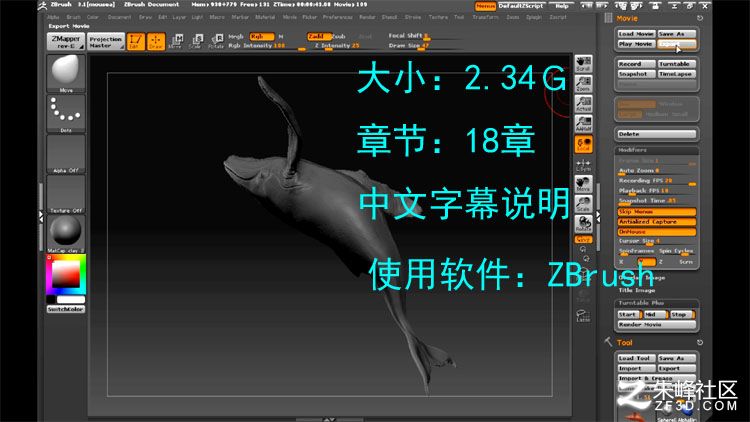Viewport: 750px width, 422px height.
Task: Open the Texture Off selector
Action: tap(66, 194)
